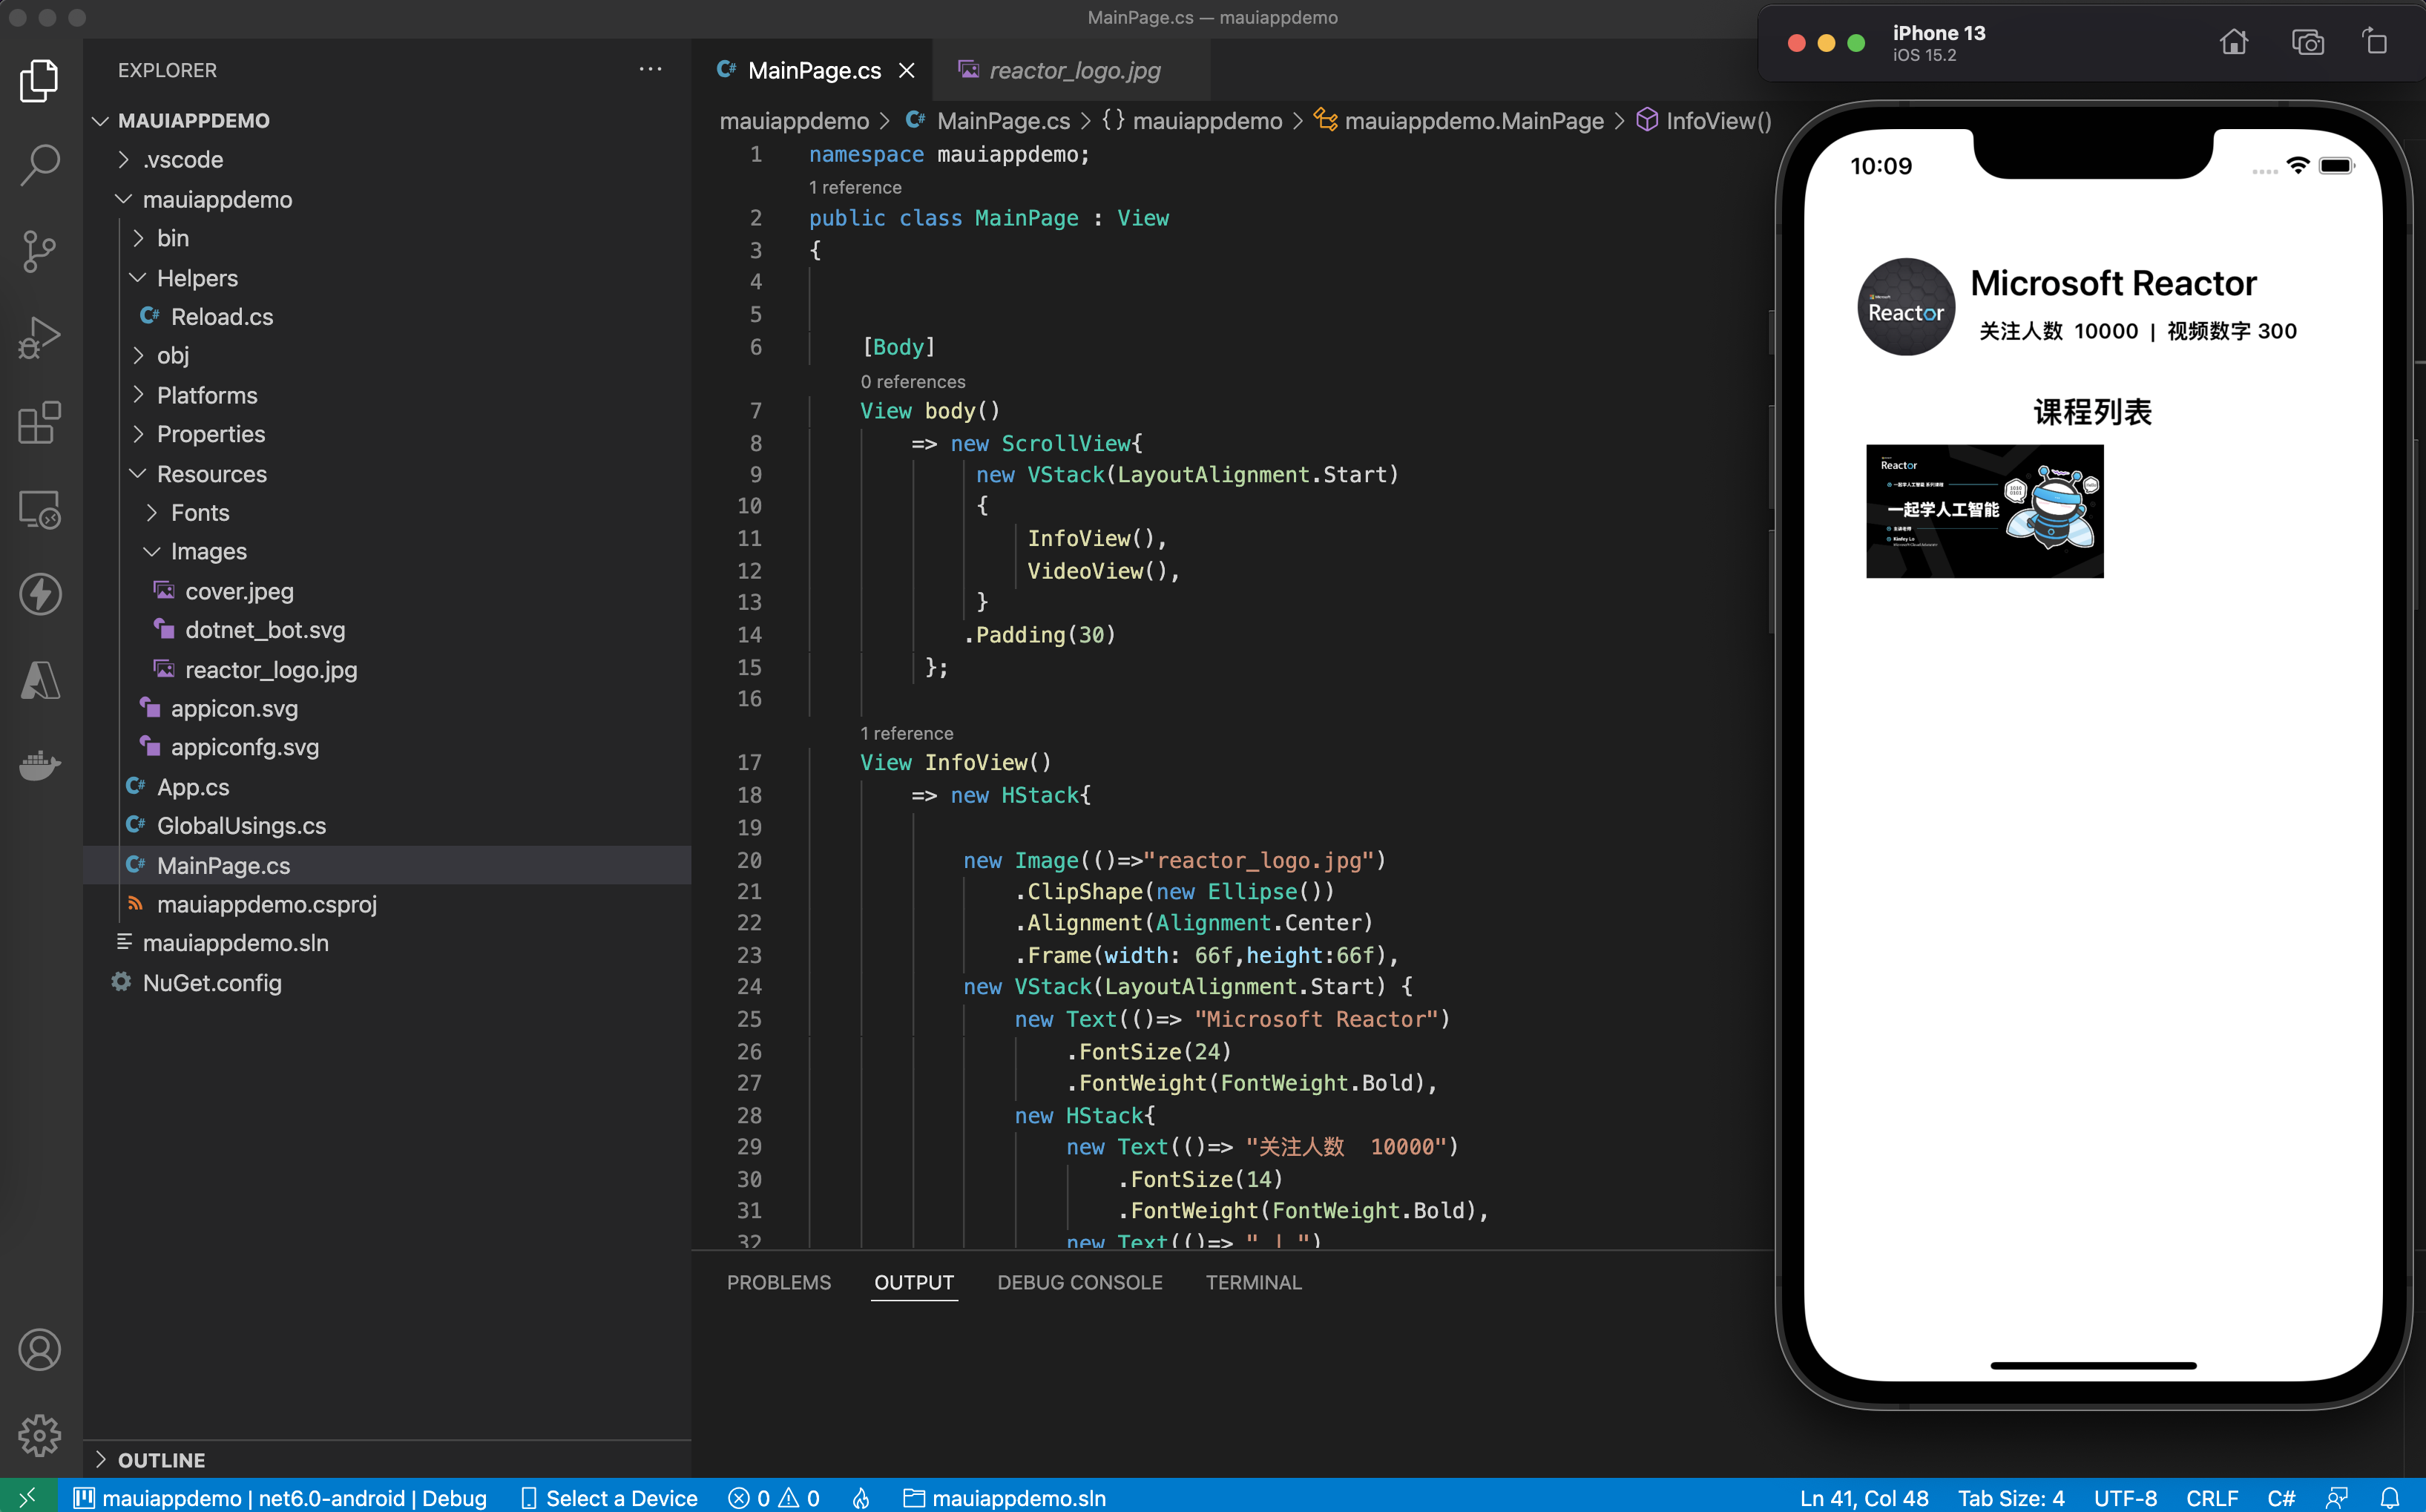The image size is (2426, 1512).
Task: Open the Search view in activity bar
Action: point(40,164)
